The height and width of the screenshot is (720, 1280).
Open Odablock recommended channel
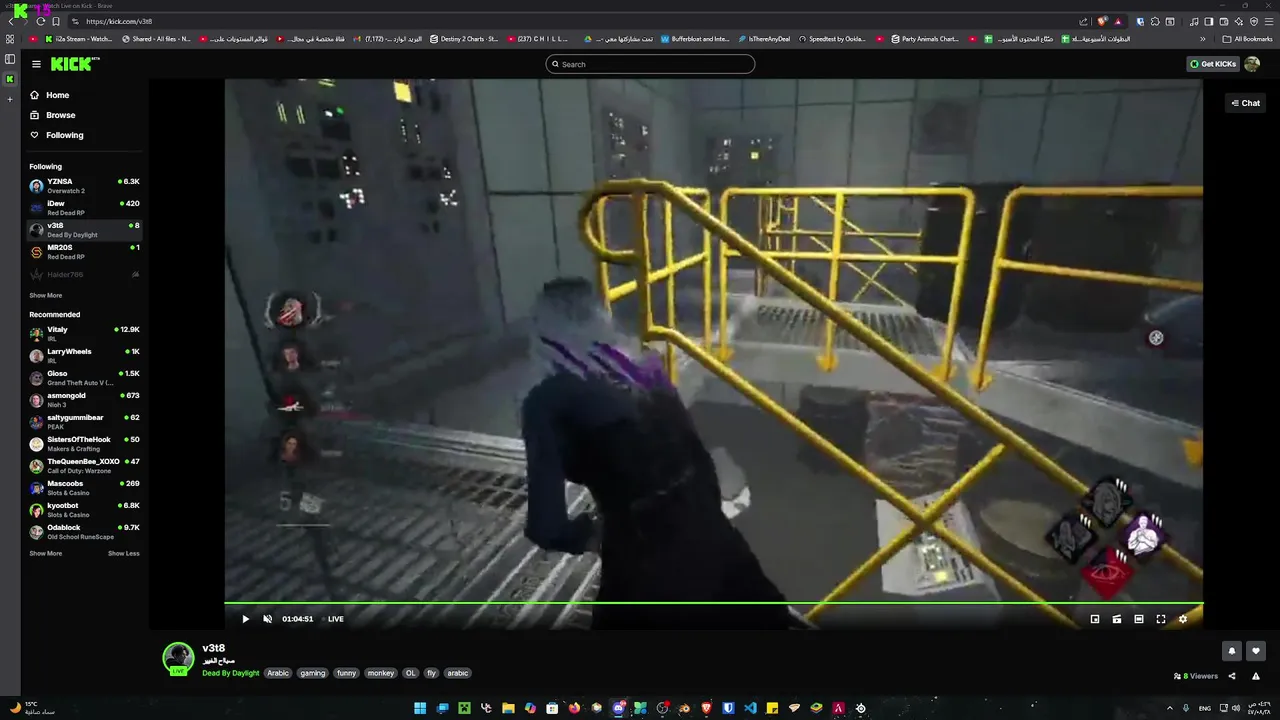tap(84, 532)
